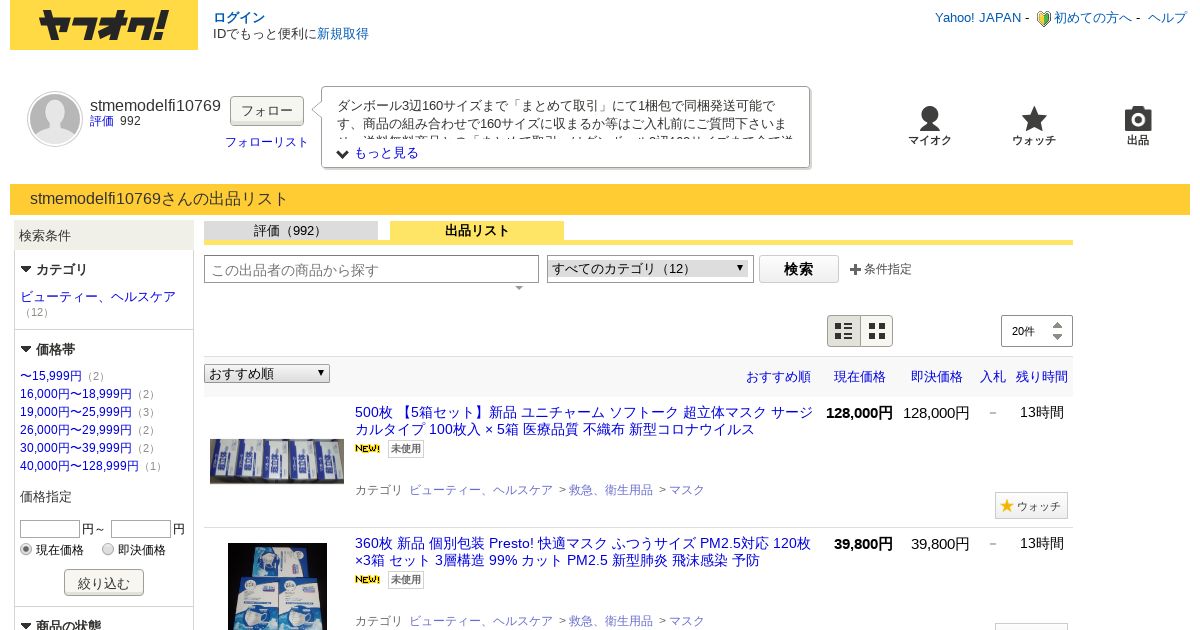
Task: Click the ヤフオク! logo
Action: (x=104, y=25)
